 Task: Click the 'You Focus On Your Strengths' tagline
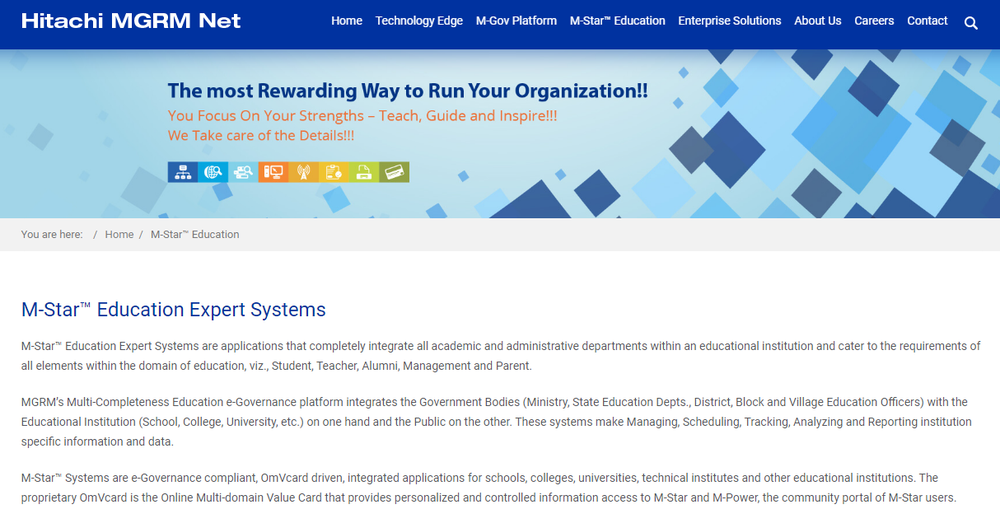click(362, 115)
